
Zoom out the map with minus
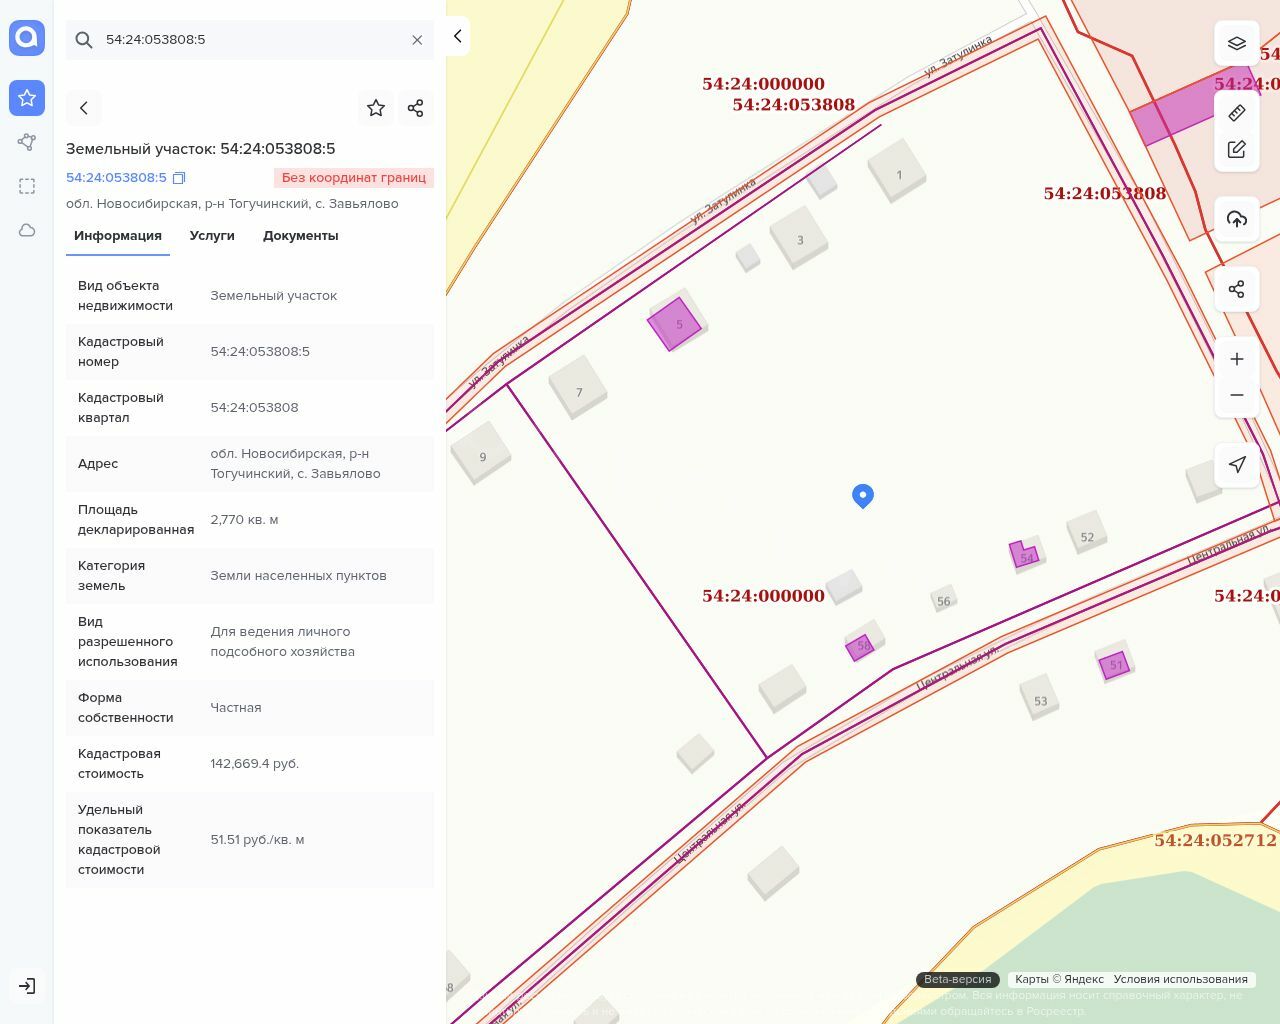click(1236, 395)
